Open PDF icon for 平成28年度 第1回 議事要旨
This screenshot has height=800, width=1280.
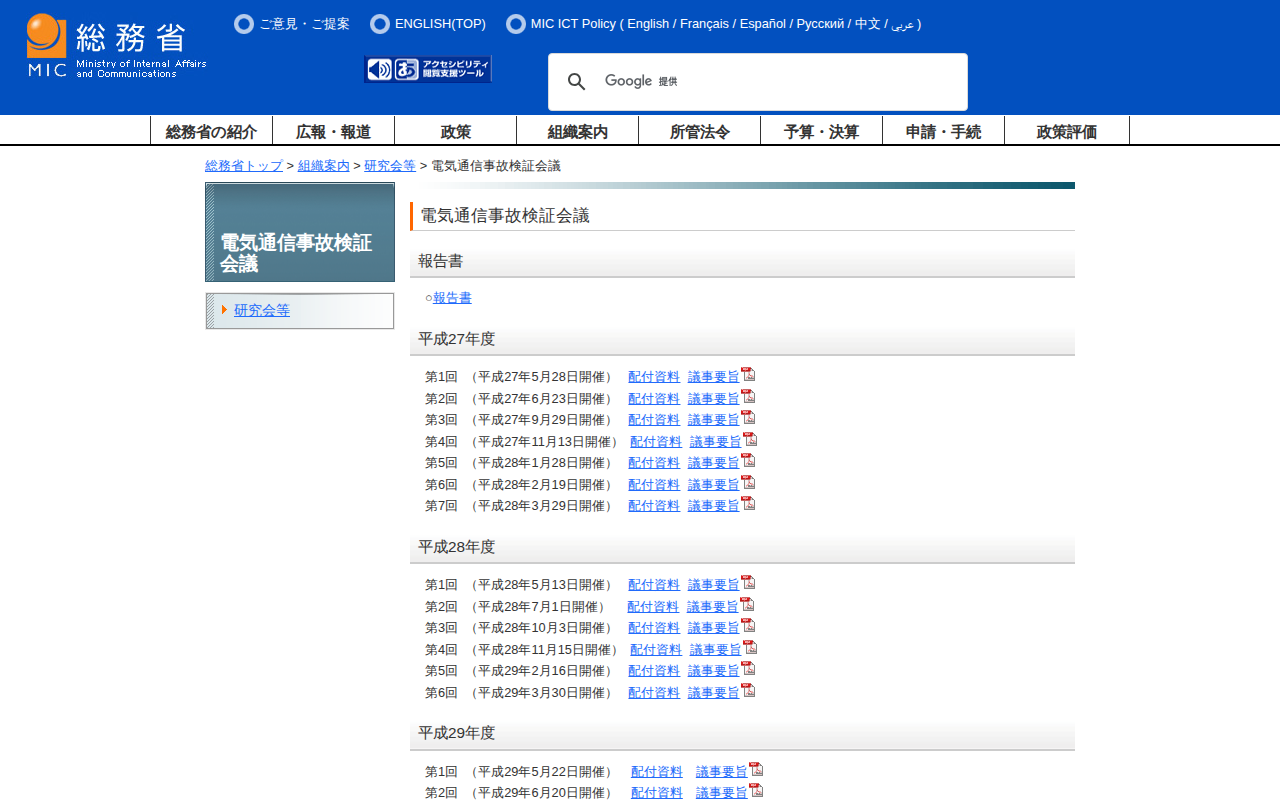coord(748,583)
